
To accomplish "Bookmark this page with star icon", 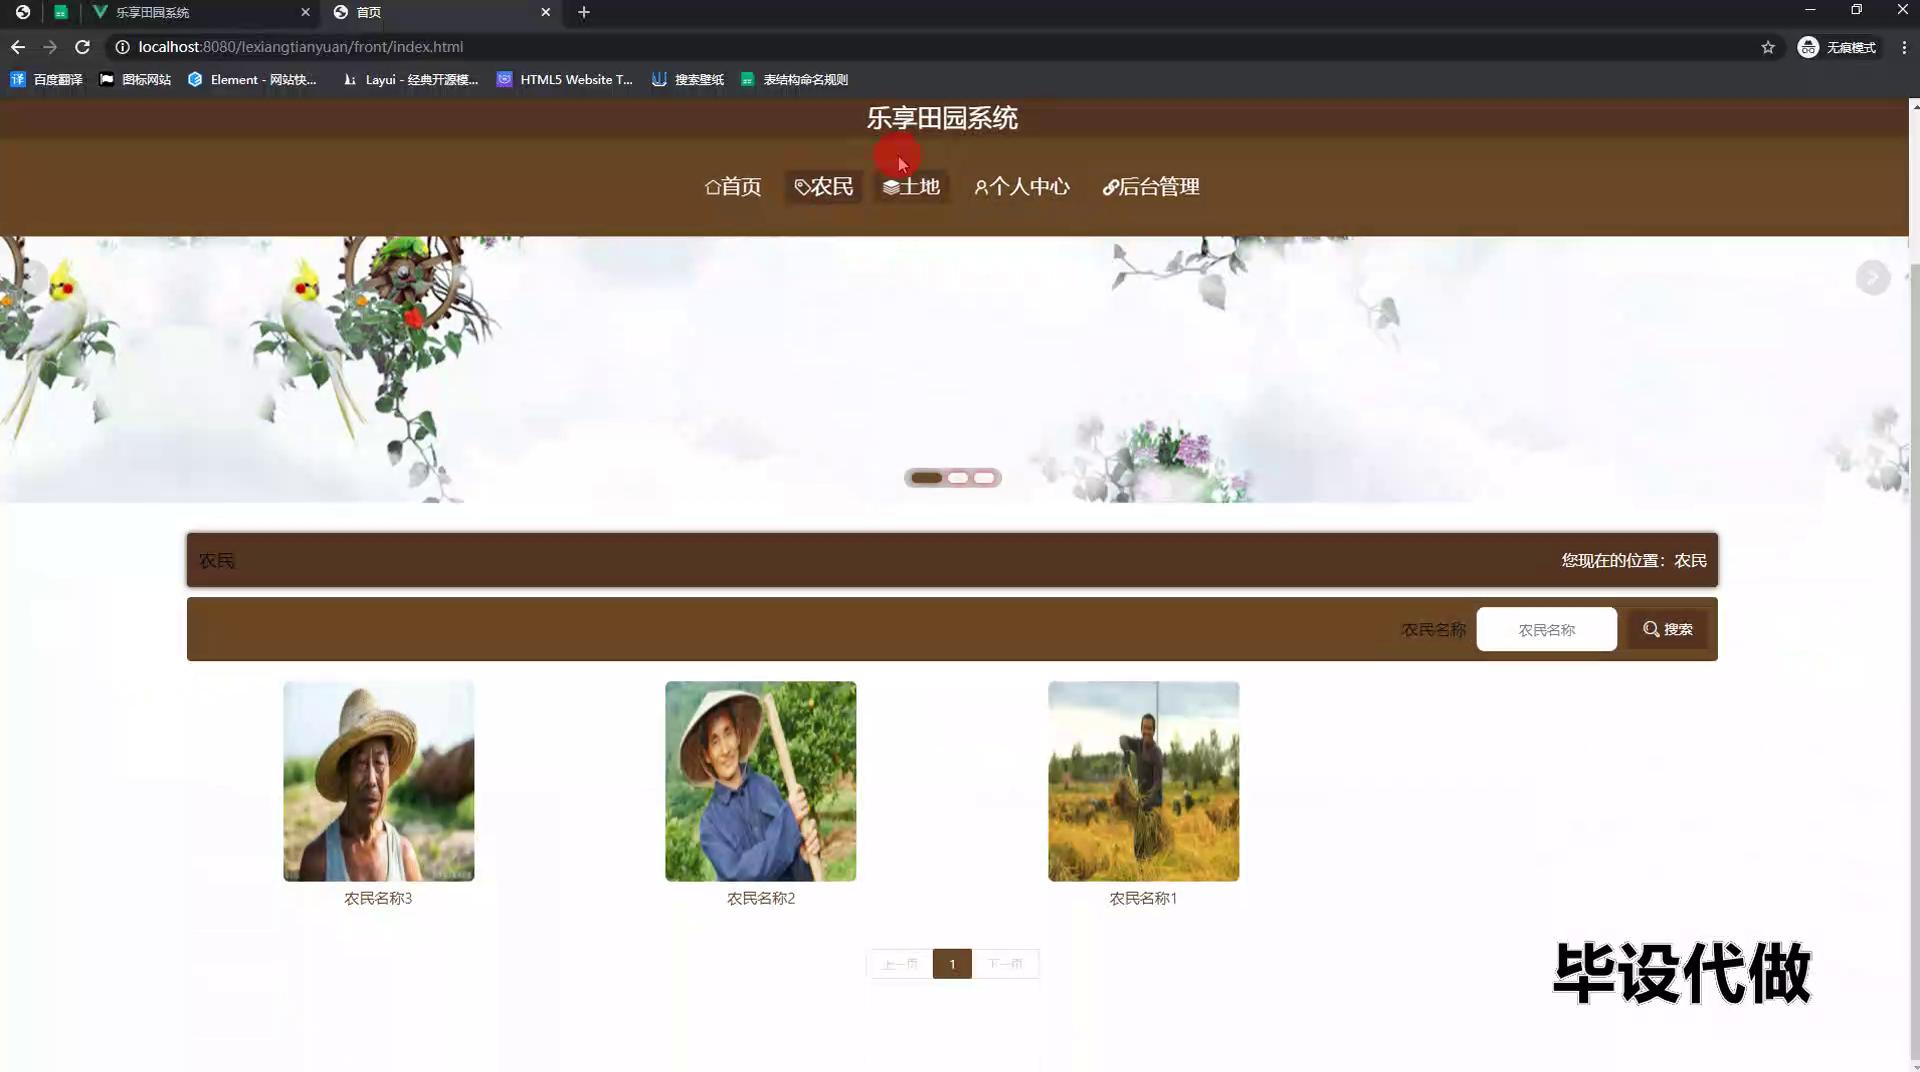I will [1767, 47].
